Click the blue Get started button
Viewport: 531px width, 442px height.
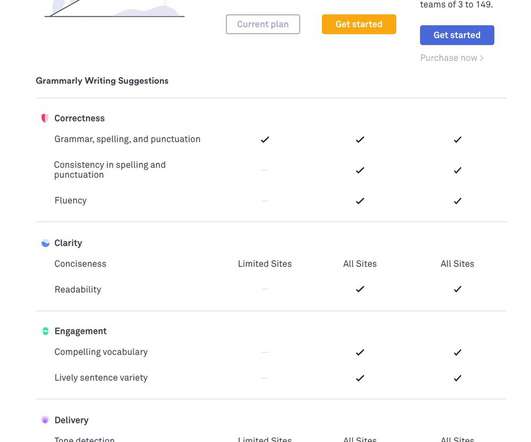point(457,35)
